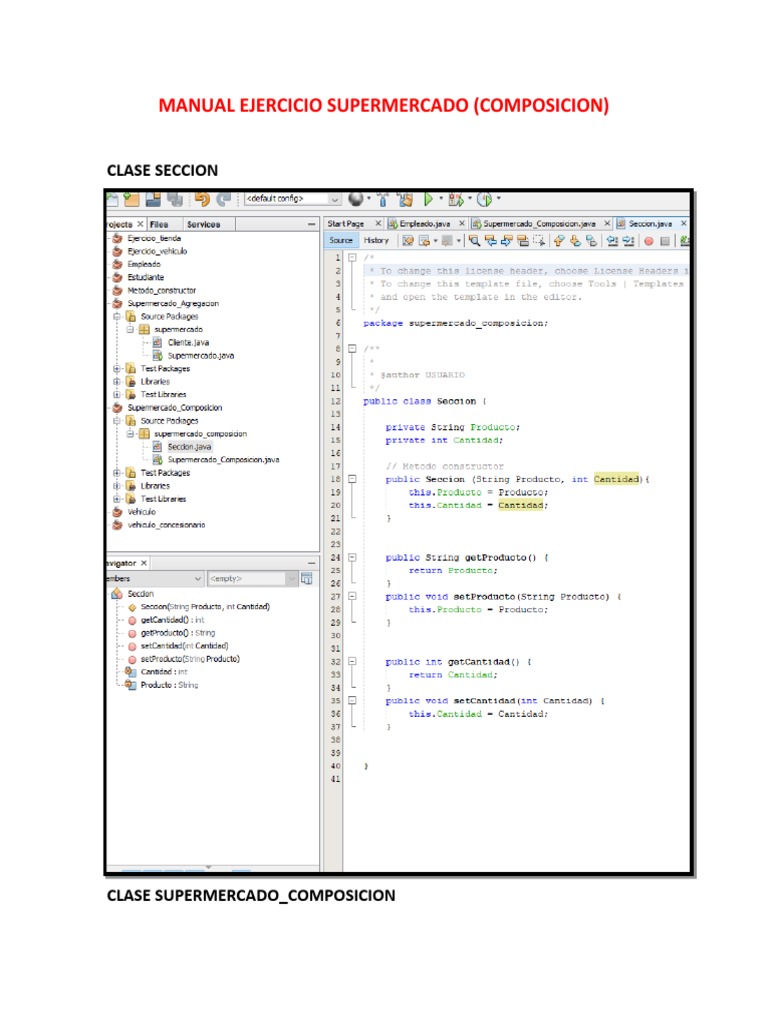
Task: Minimize the Projects panel
Action: [x=312, y=225]
